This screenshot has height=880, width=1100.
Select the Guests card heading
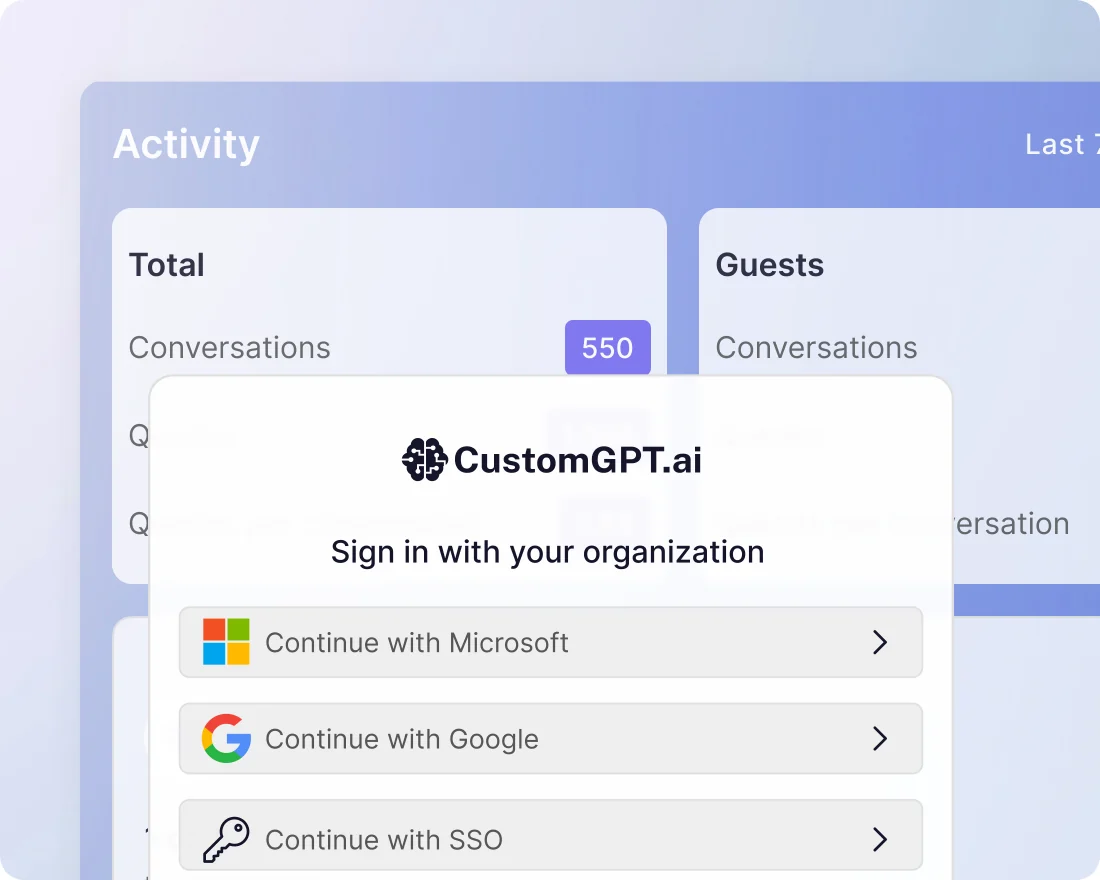pos(770,265)
